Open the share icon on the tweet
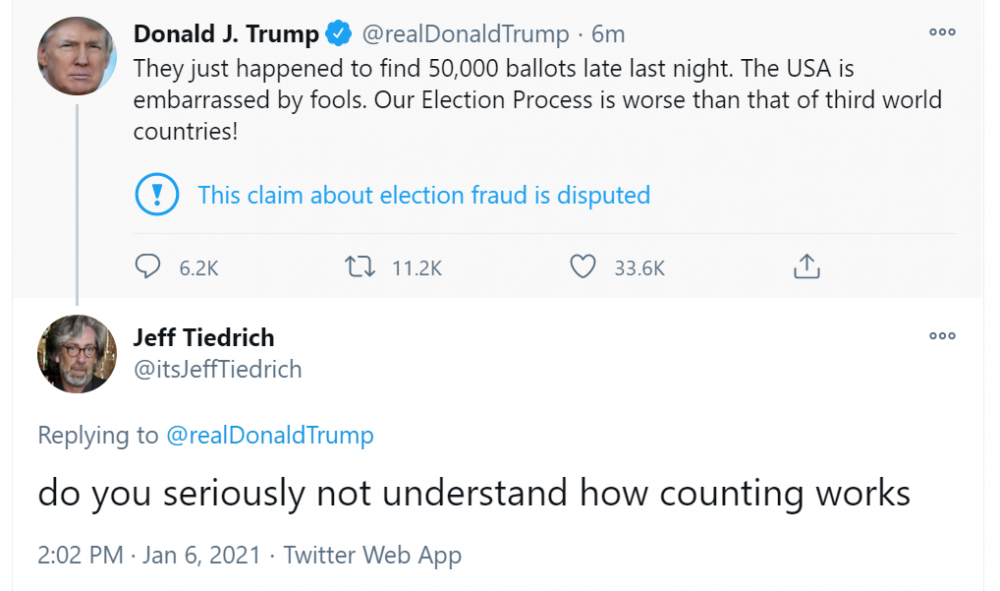The height and width of the screenshot is (591, 1000). (807, 266)
